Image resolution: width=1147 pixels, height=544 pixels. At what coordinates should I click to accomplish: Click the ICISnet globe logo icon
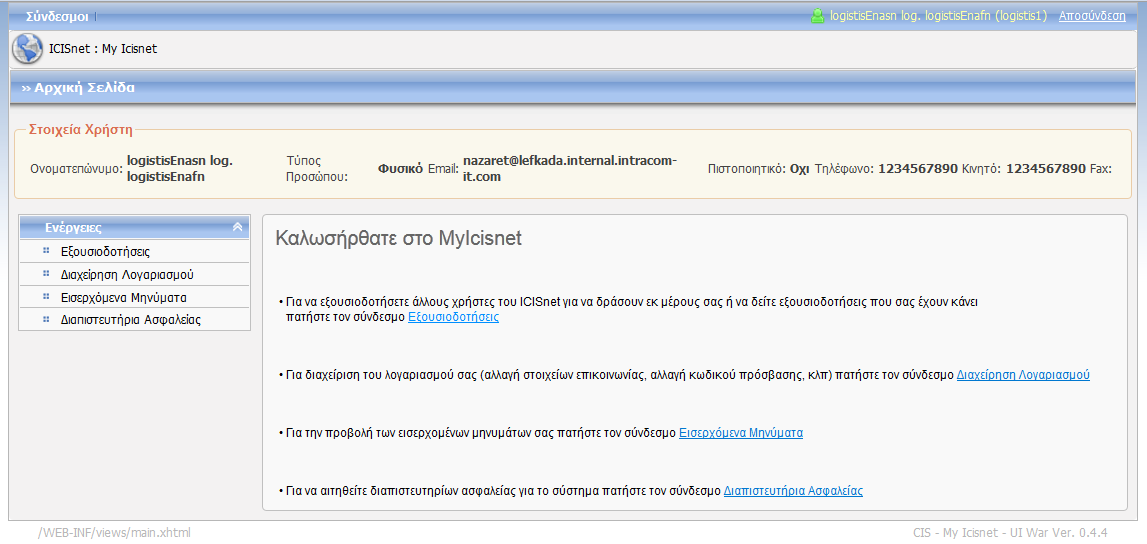coord(27,50)
